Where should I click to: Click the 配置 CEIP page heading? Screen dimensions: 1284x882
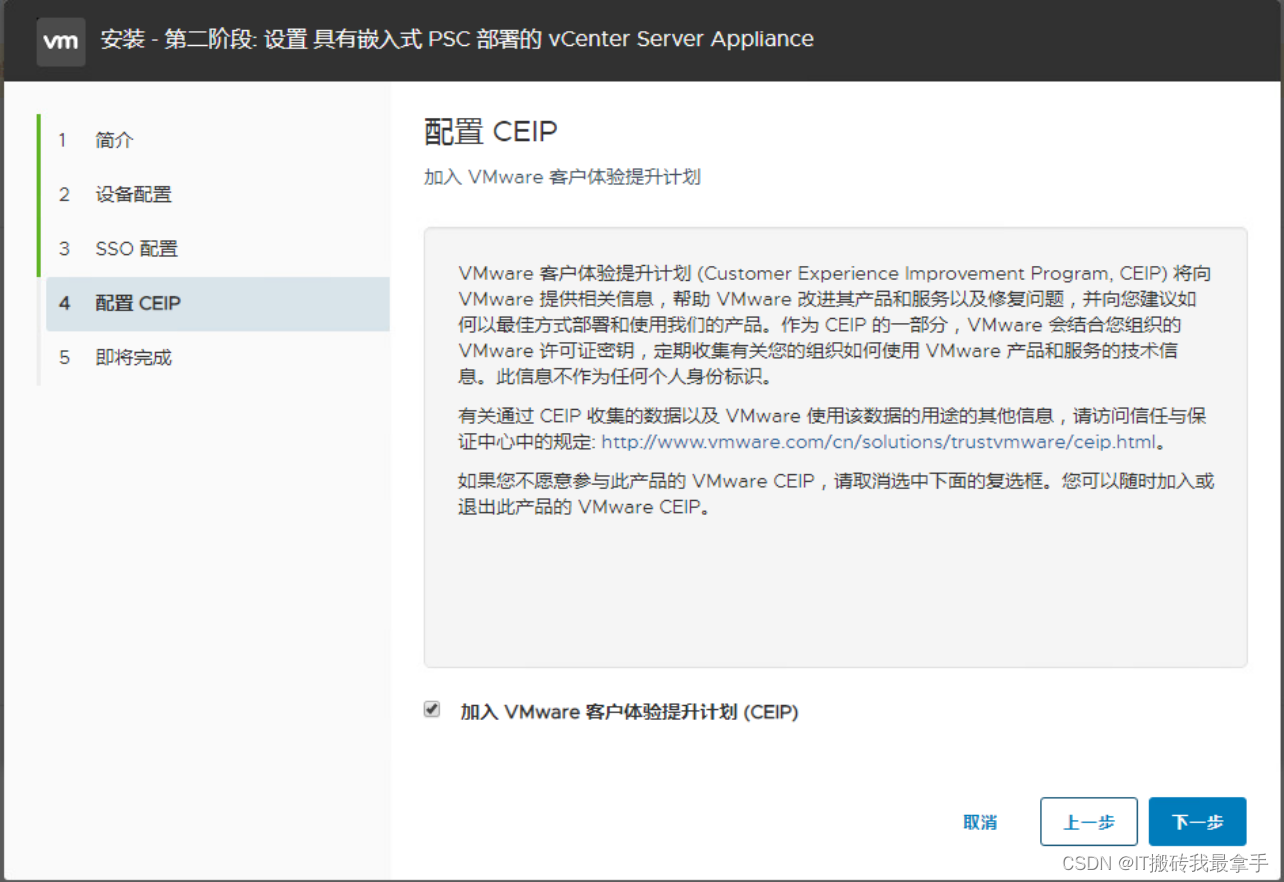click(x=491, y=132)
